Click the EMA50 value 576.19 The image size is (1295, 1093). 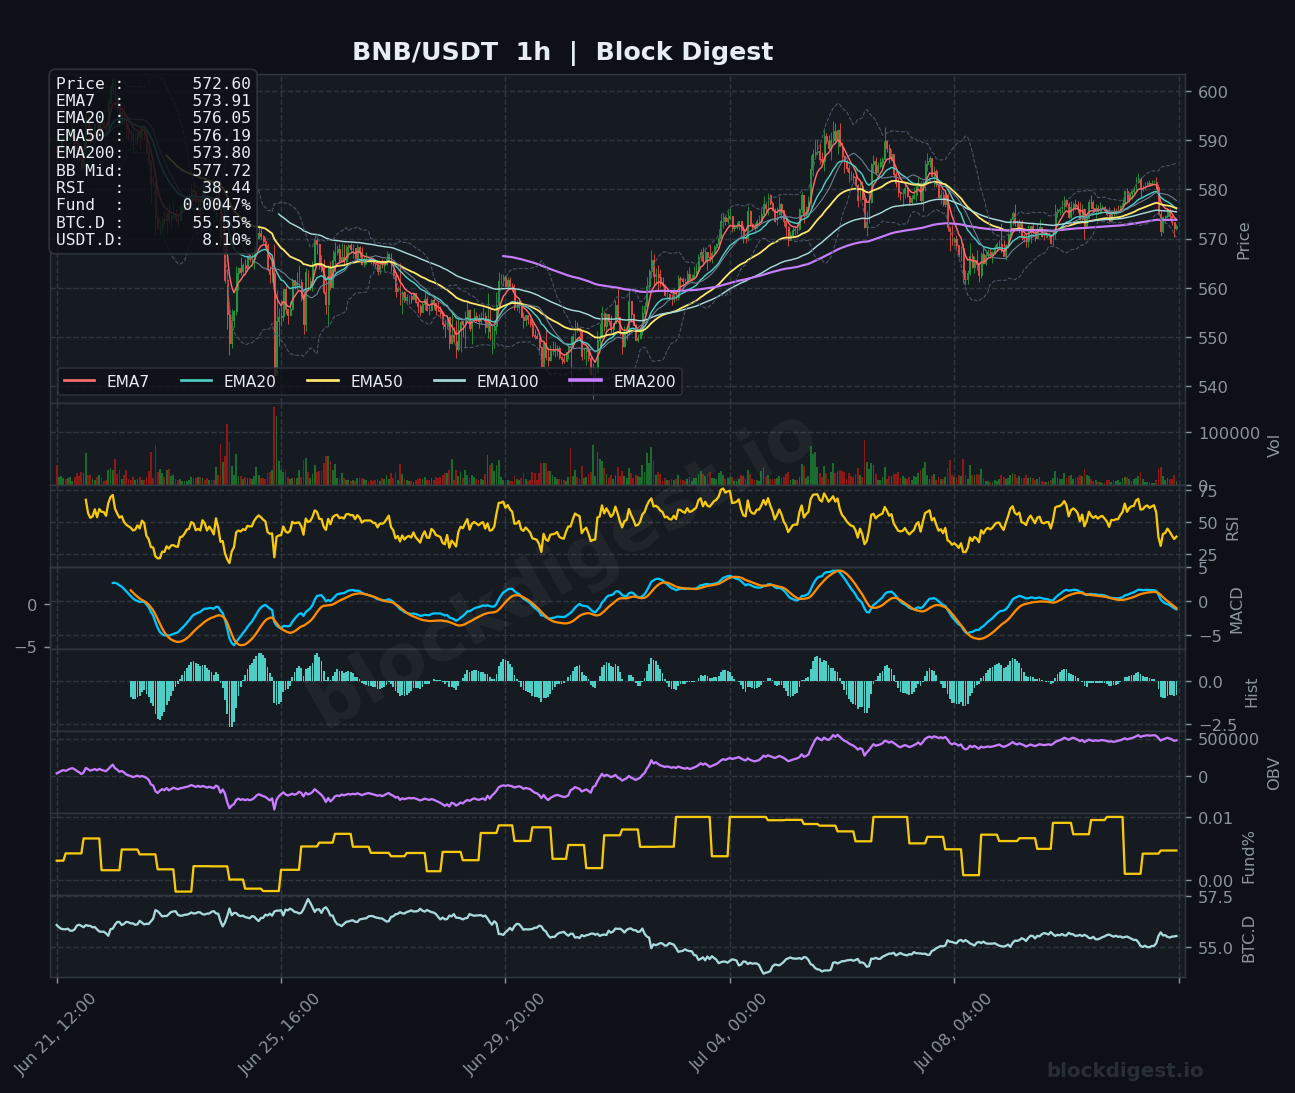click(222, 136)
